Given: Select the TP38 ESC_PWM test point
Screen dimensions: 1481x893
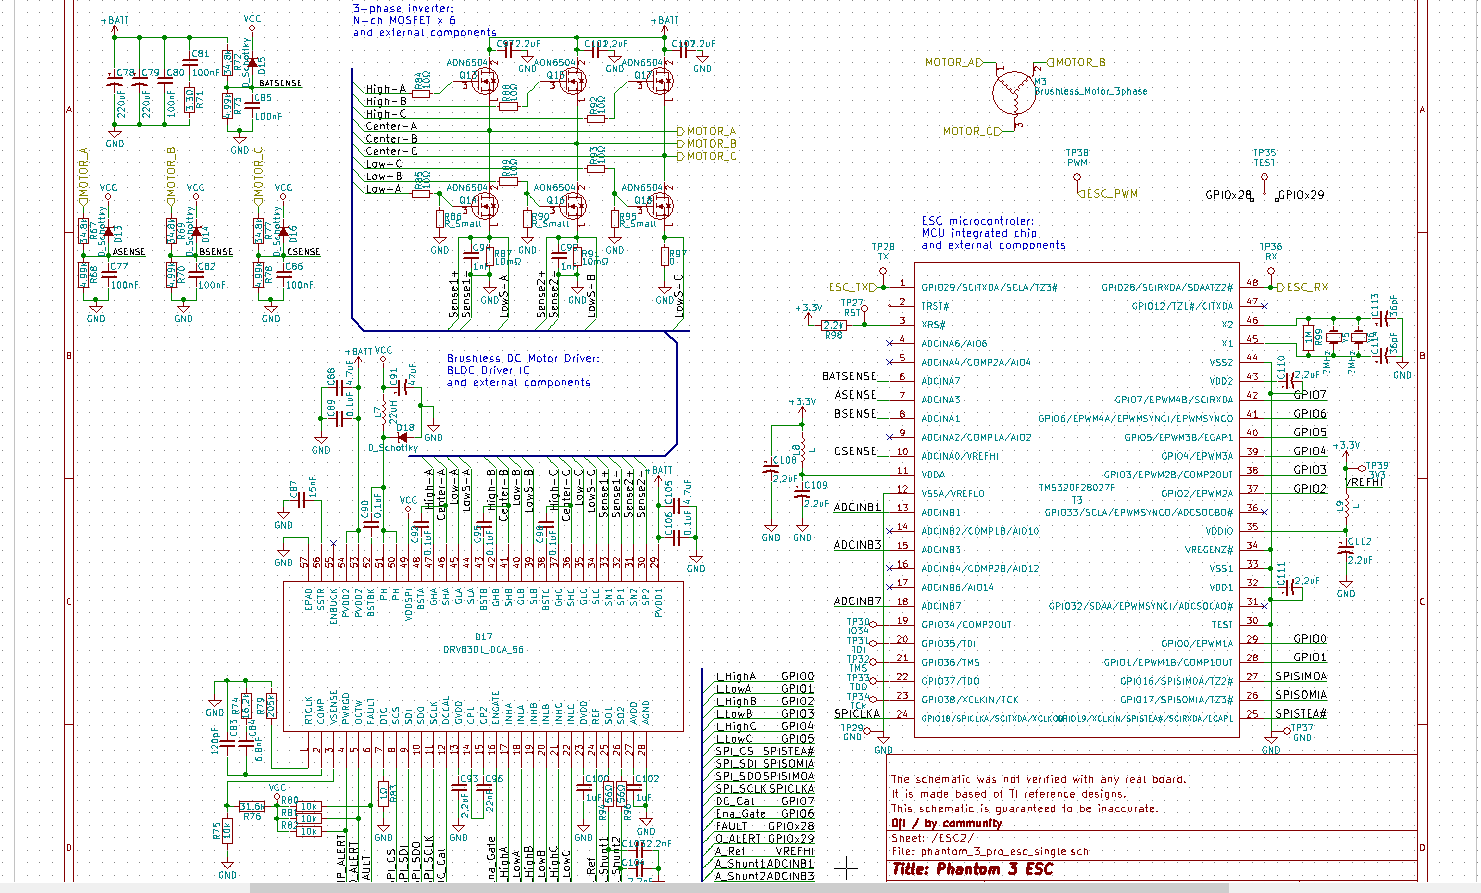Looking at the screenshot, I should pyautogui.click(x=1077, y=182).
